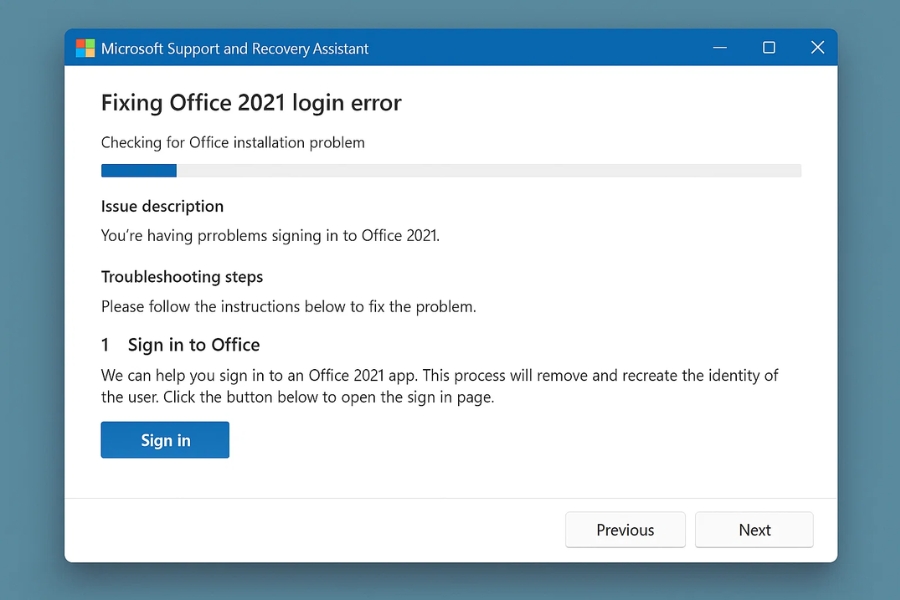Click the paragraph about recreating user identity
The width and height of the screenshot is (900, 600).
tap(439, 386)
